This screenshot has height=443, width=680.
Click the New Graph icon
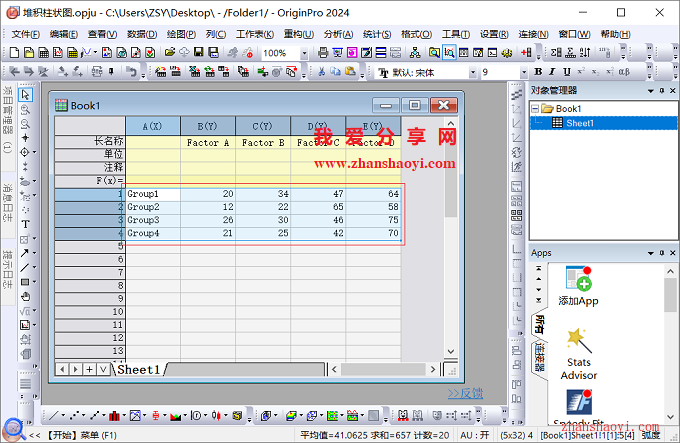(x=58, y=53)
